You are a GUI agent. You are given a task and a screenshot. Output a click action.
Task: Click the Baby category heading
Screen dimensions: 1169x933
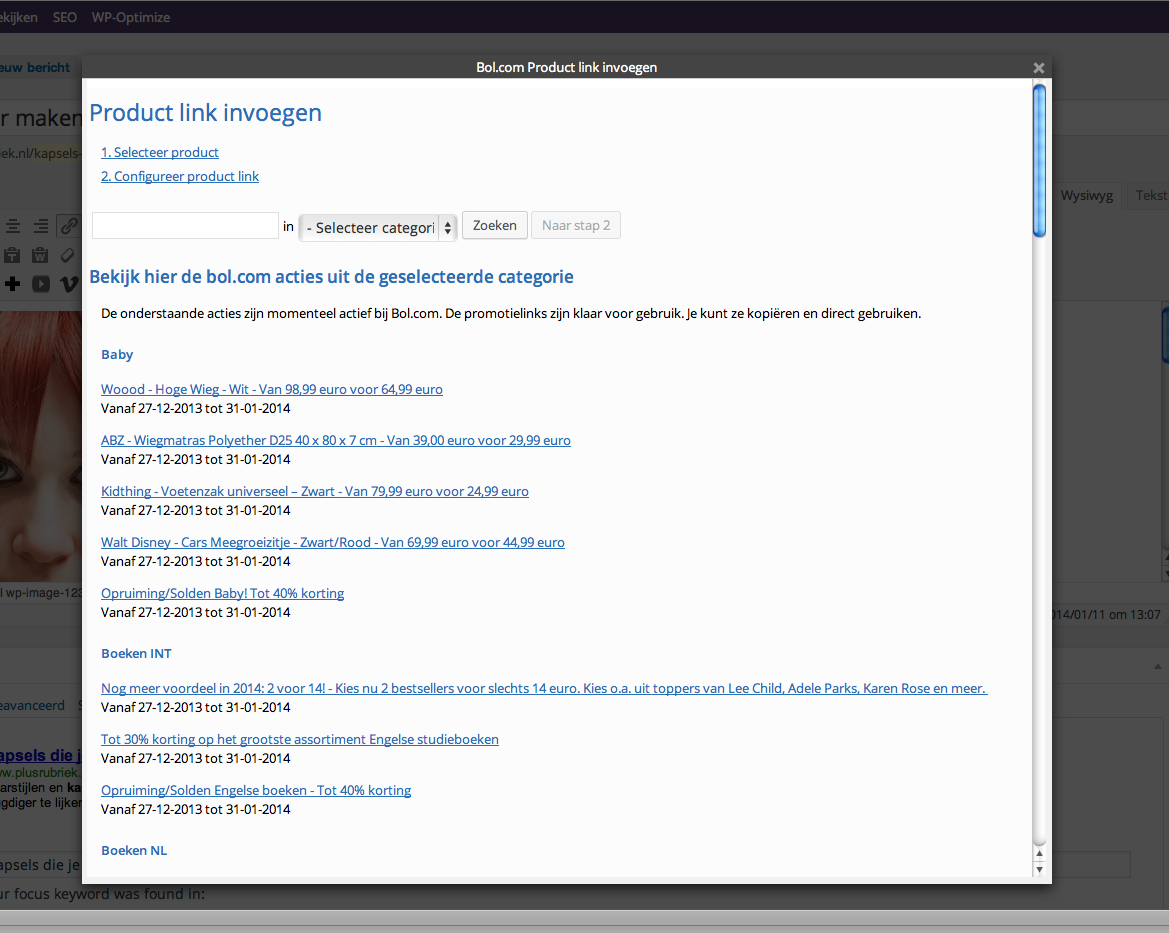pos(117,354)
